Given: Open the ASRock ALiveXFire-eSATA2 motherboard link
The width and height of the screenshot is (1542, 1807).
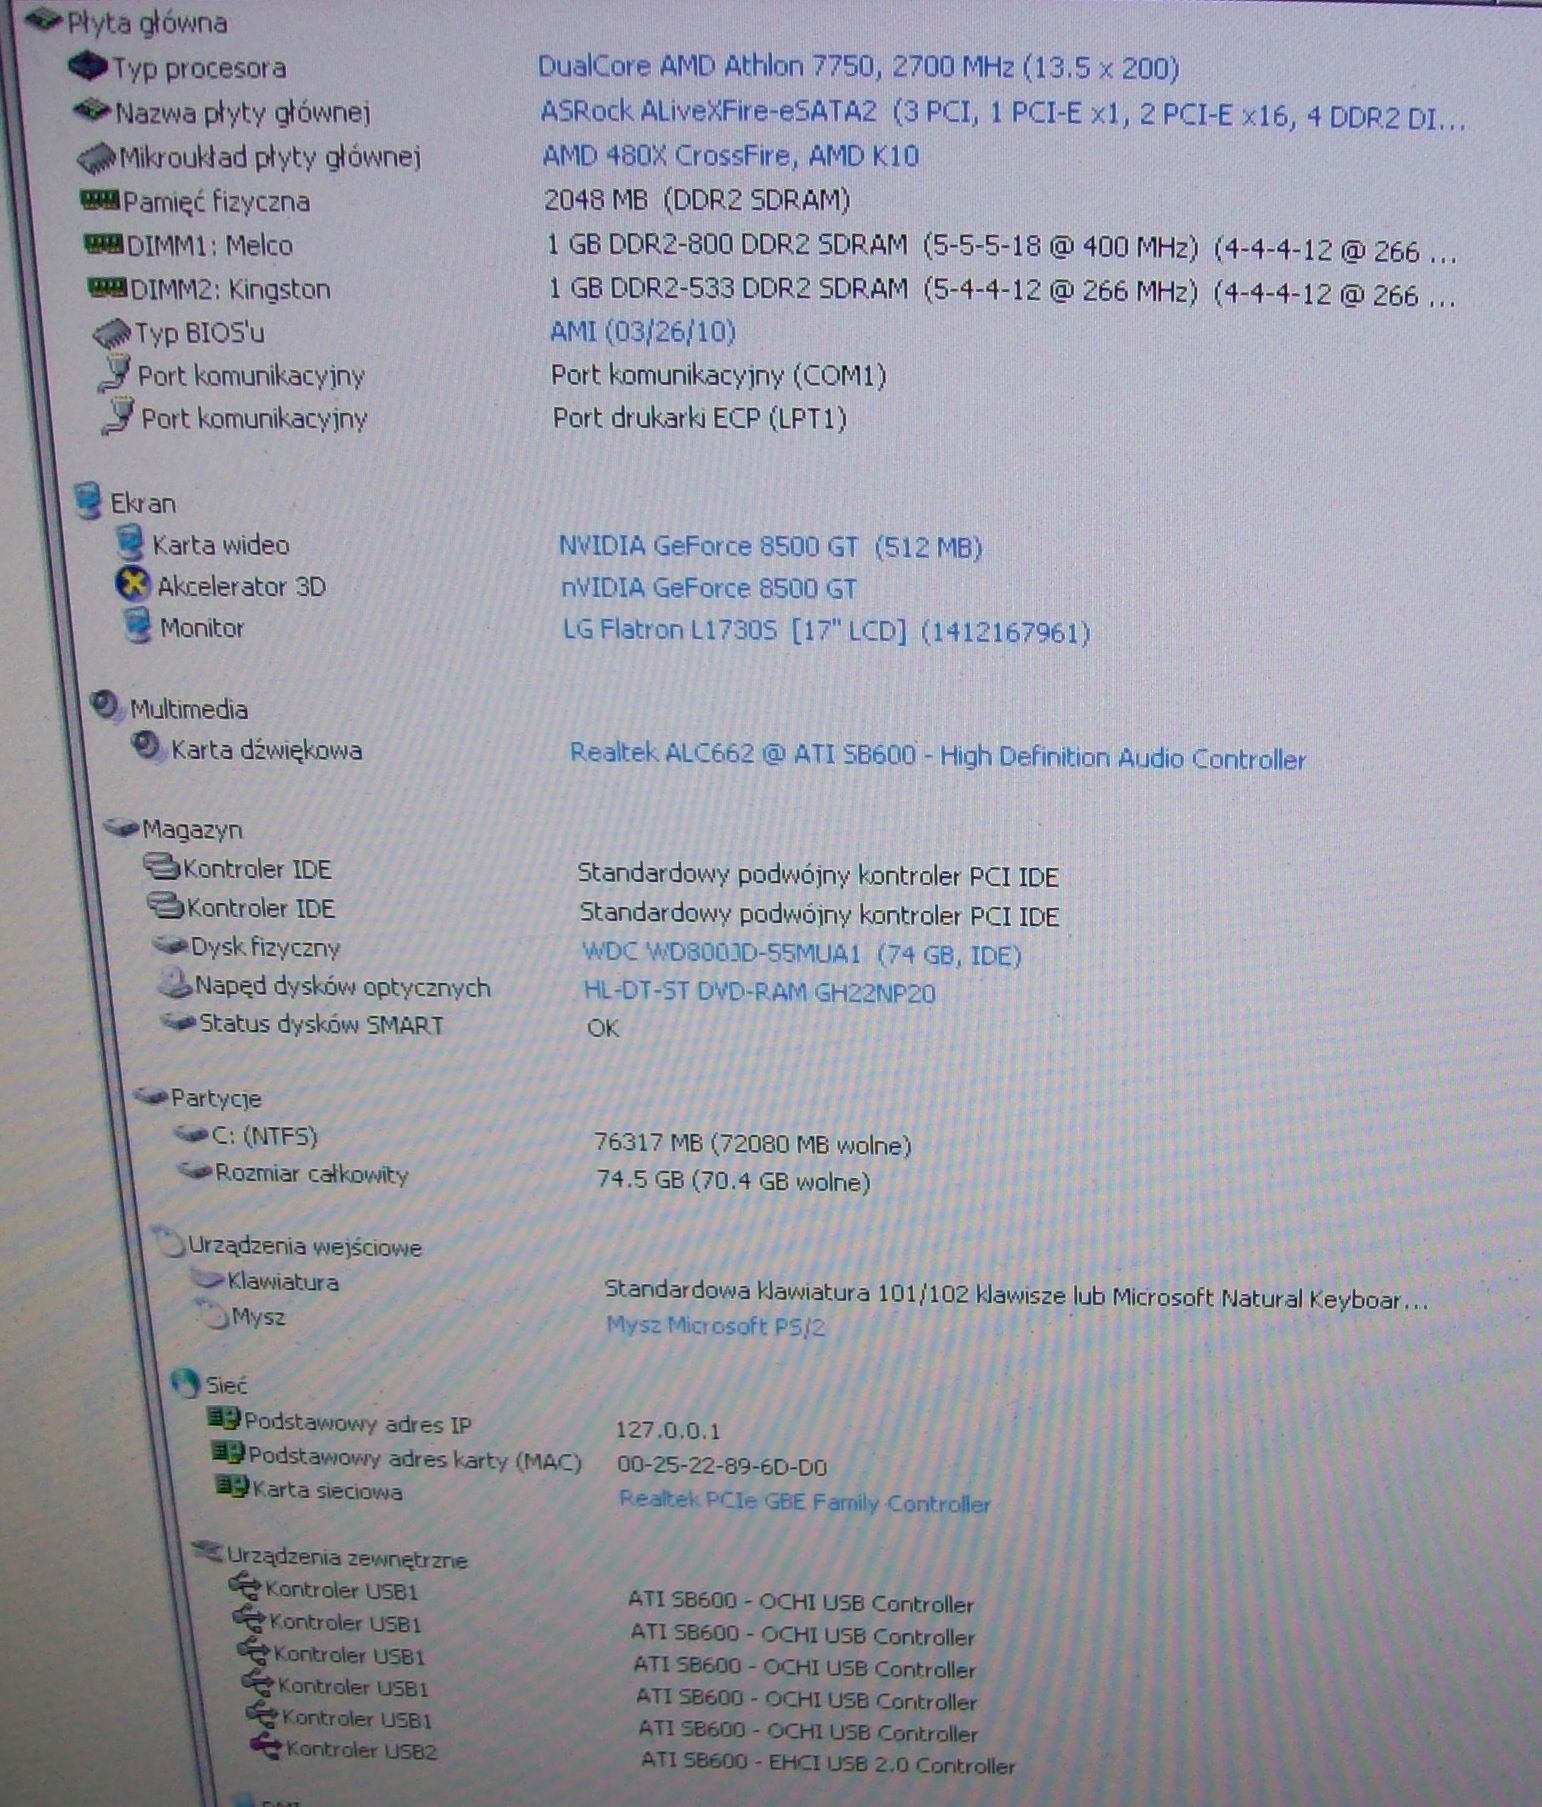Looking at the screenshot, I should tap(1002, 113).
